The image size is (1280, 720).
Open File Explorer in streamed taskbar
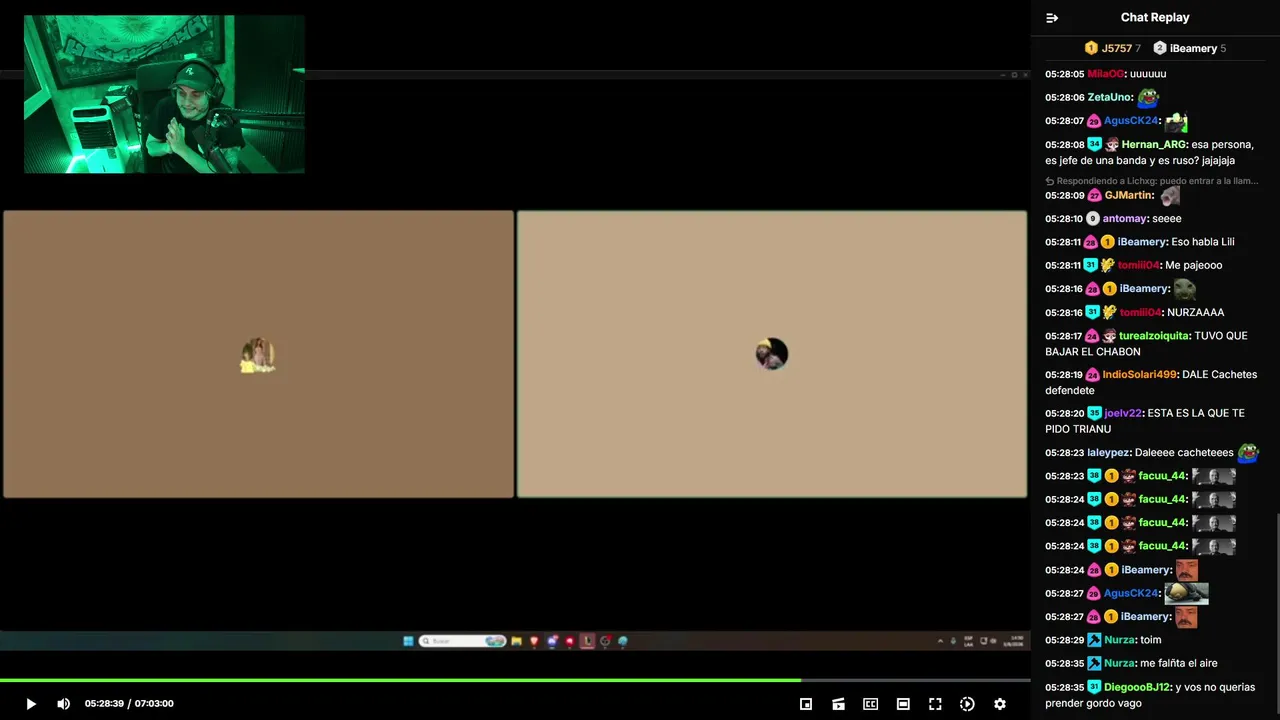tap(516, 641)
